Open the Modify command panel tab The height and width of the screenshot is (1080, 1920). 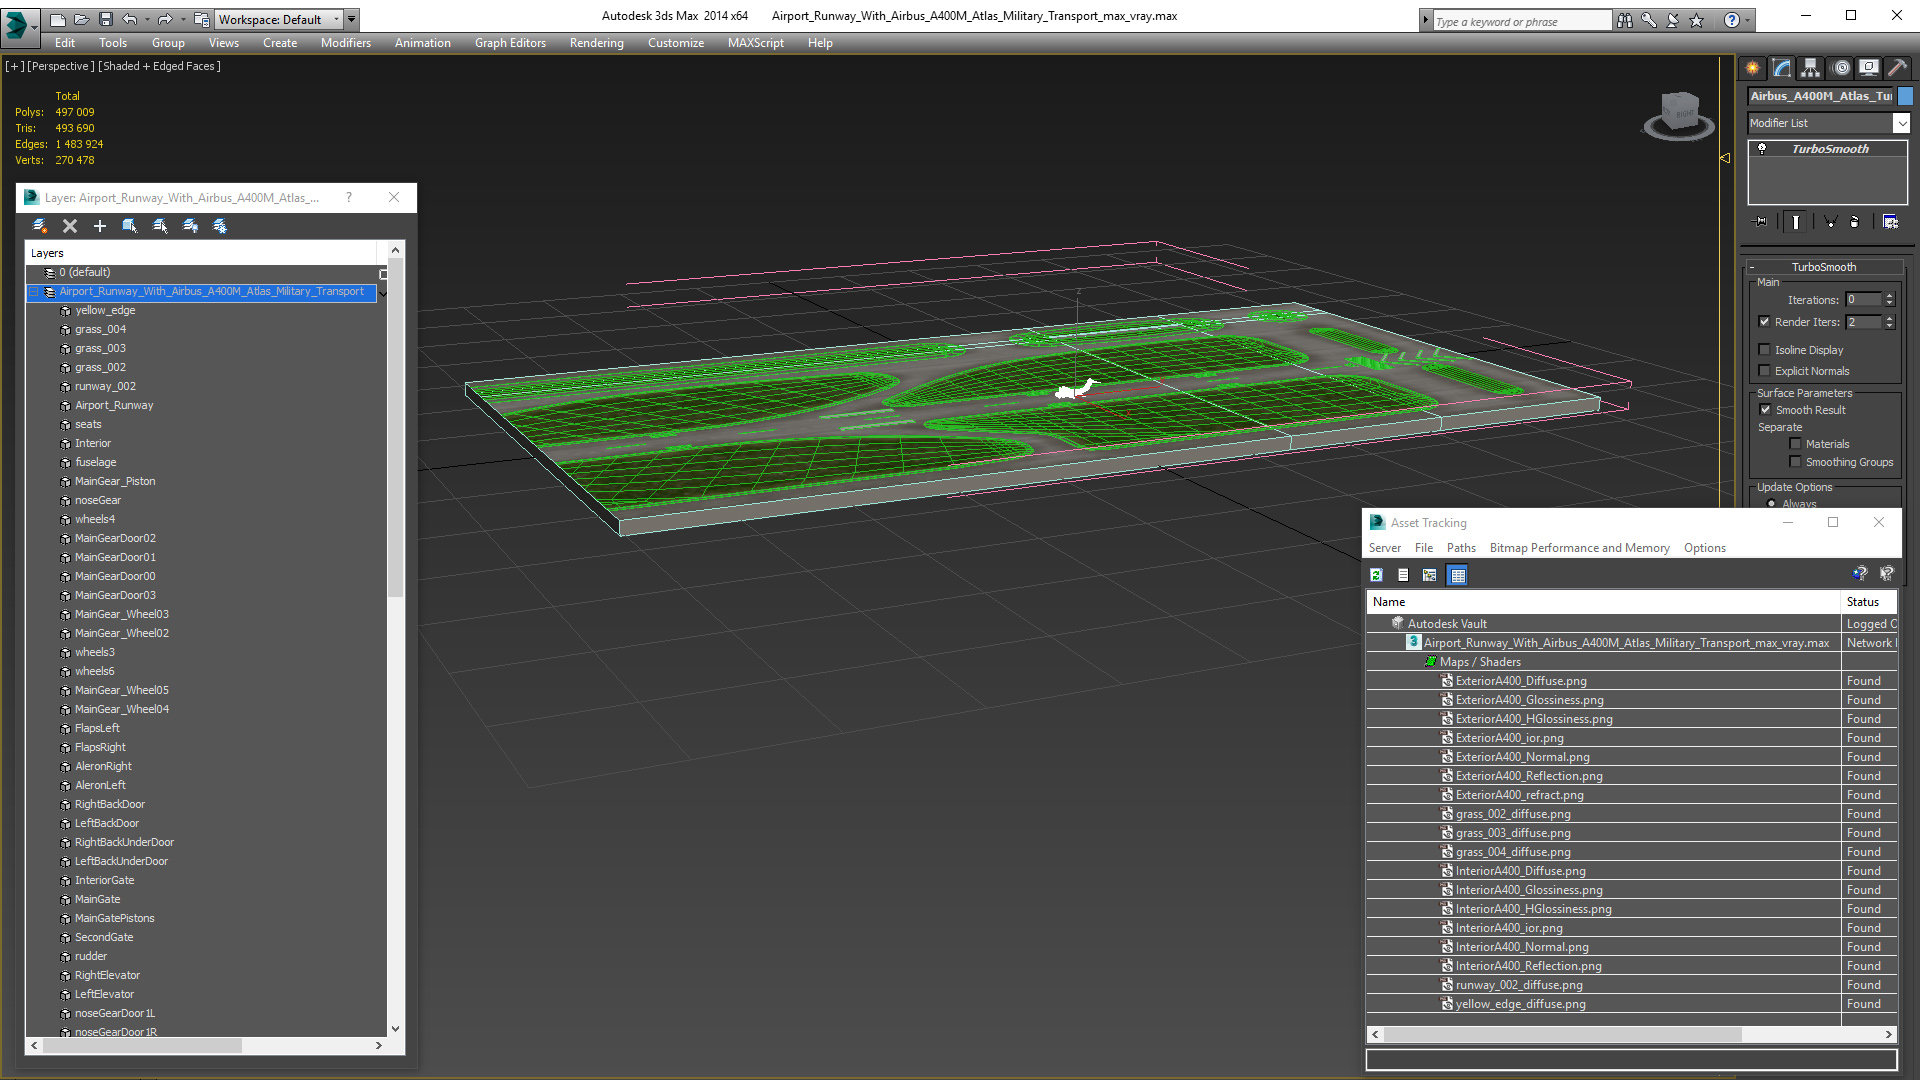click(1782, 68)
